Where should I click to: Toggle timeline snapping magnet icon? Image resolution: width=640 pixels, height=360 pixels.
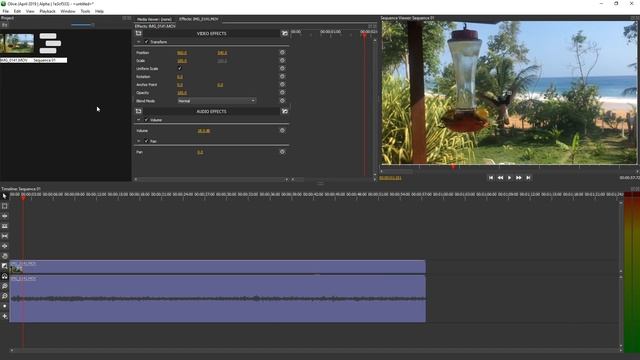[4, 276]
